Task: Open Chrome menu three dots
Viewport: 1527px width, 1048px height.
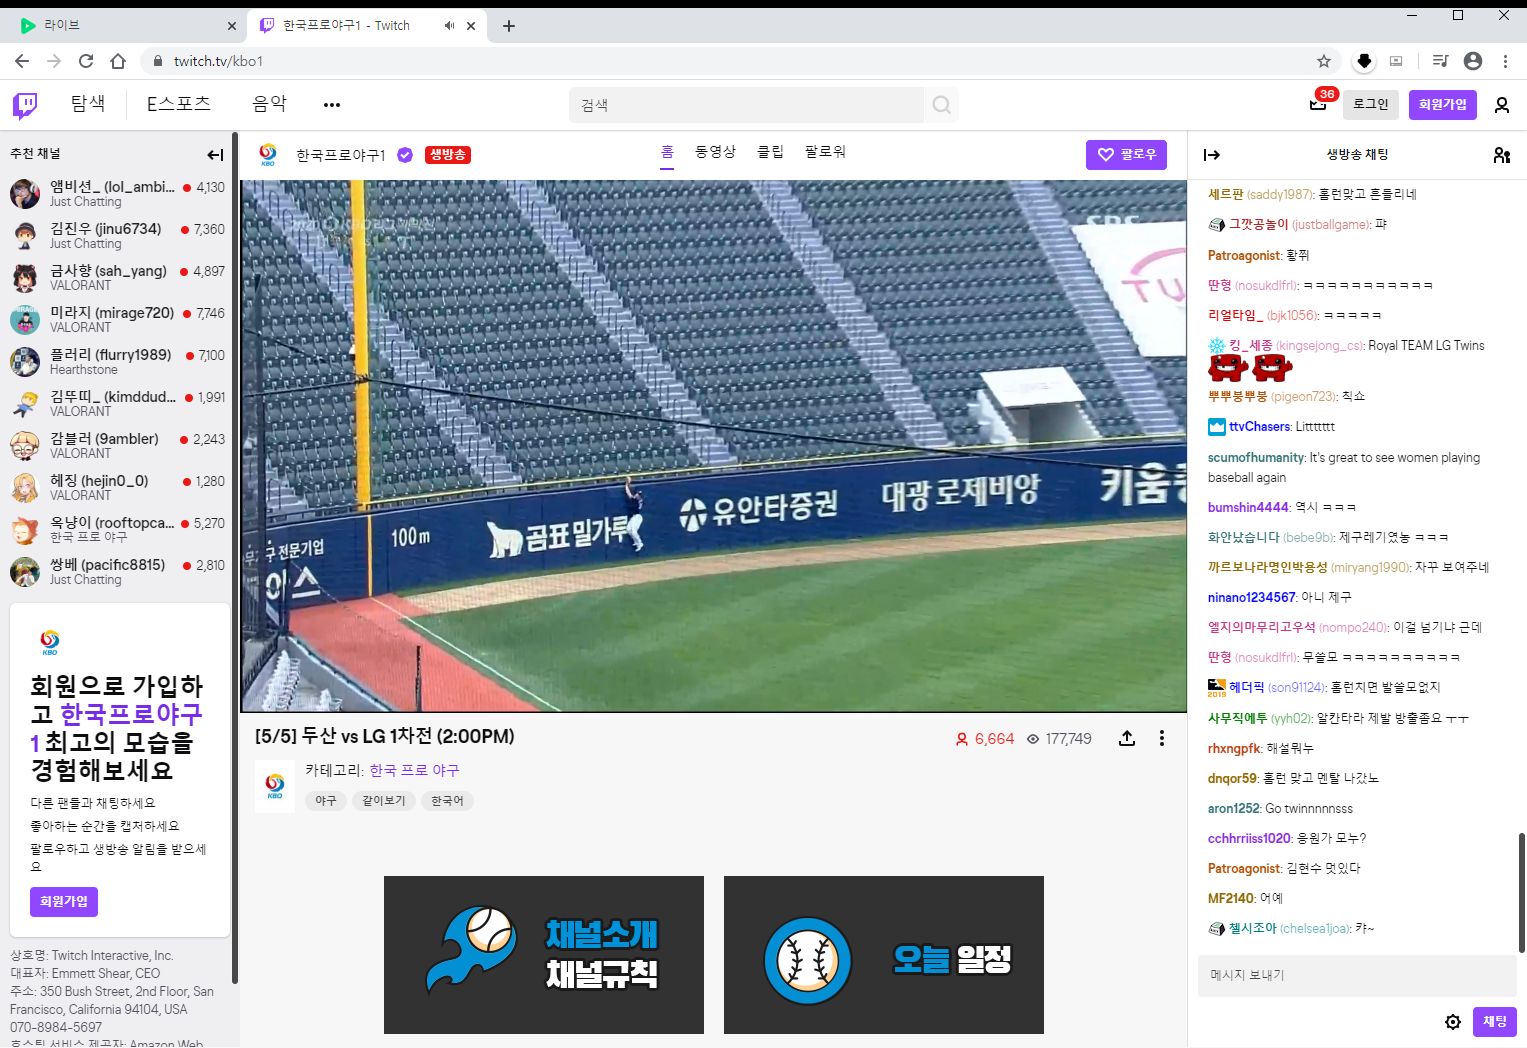Action: [x=1505, y=61]
